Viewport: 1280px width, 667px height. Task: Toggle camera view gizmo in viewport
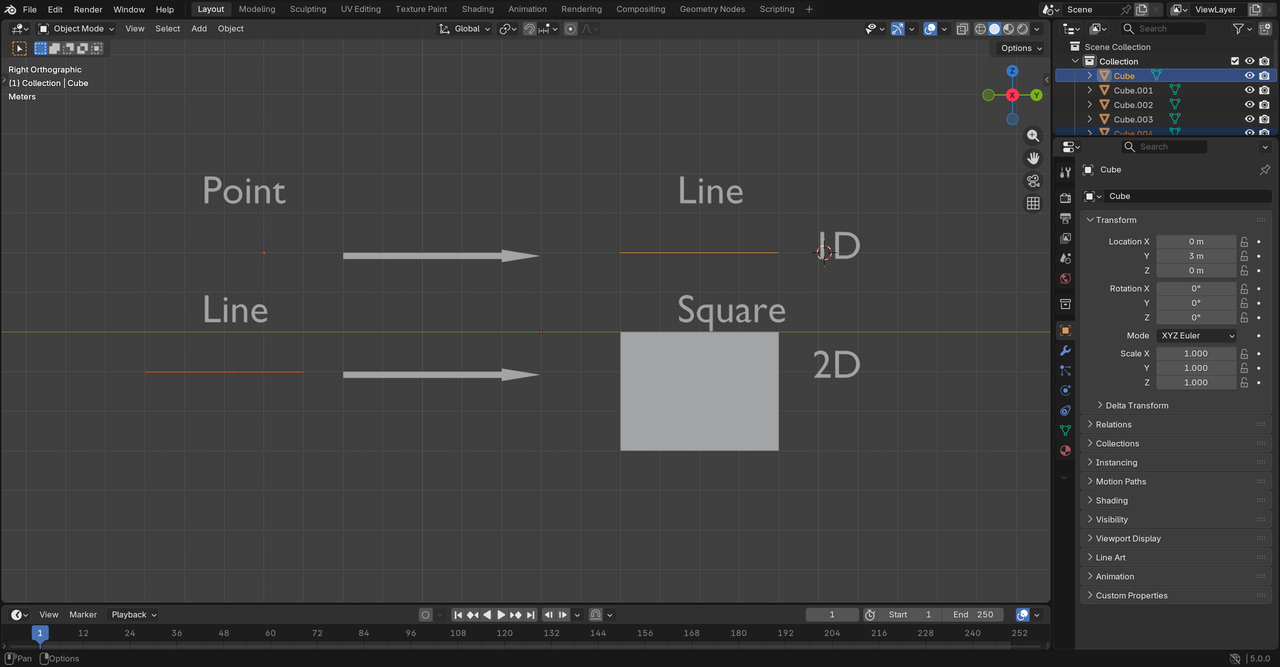coord(1033,181)
